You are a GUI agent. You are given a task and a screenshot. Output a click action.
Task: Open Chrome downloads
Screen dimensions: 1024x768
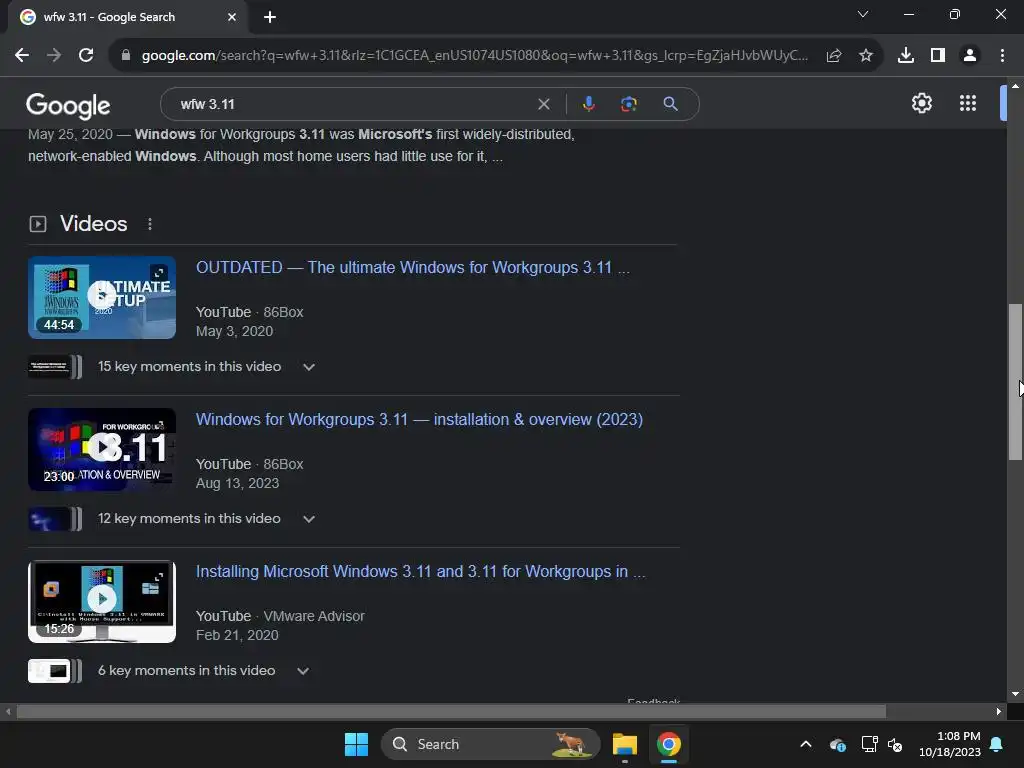click(906, 56)
